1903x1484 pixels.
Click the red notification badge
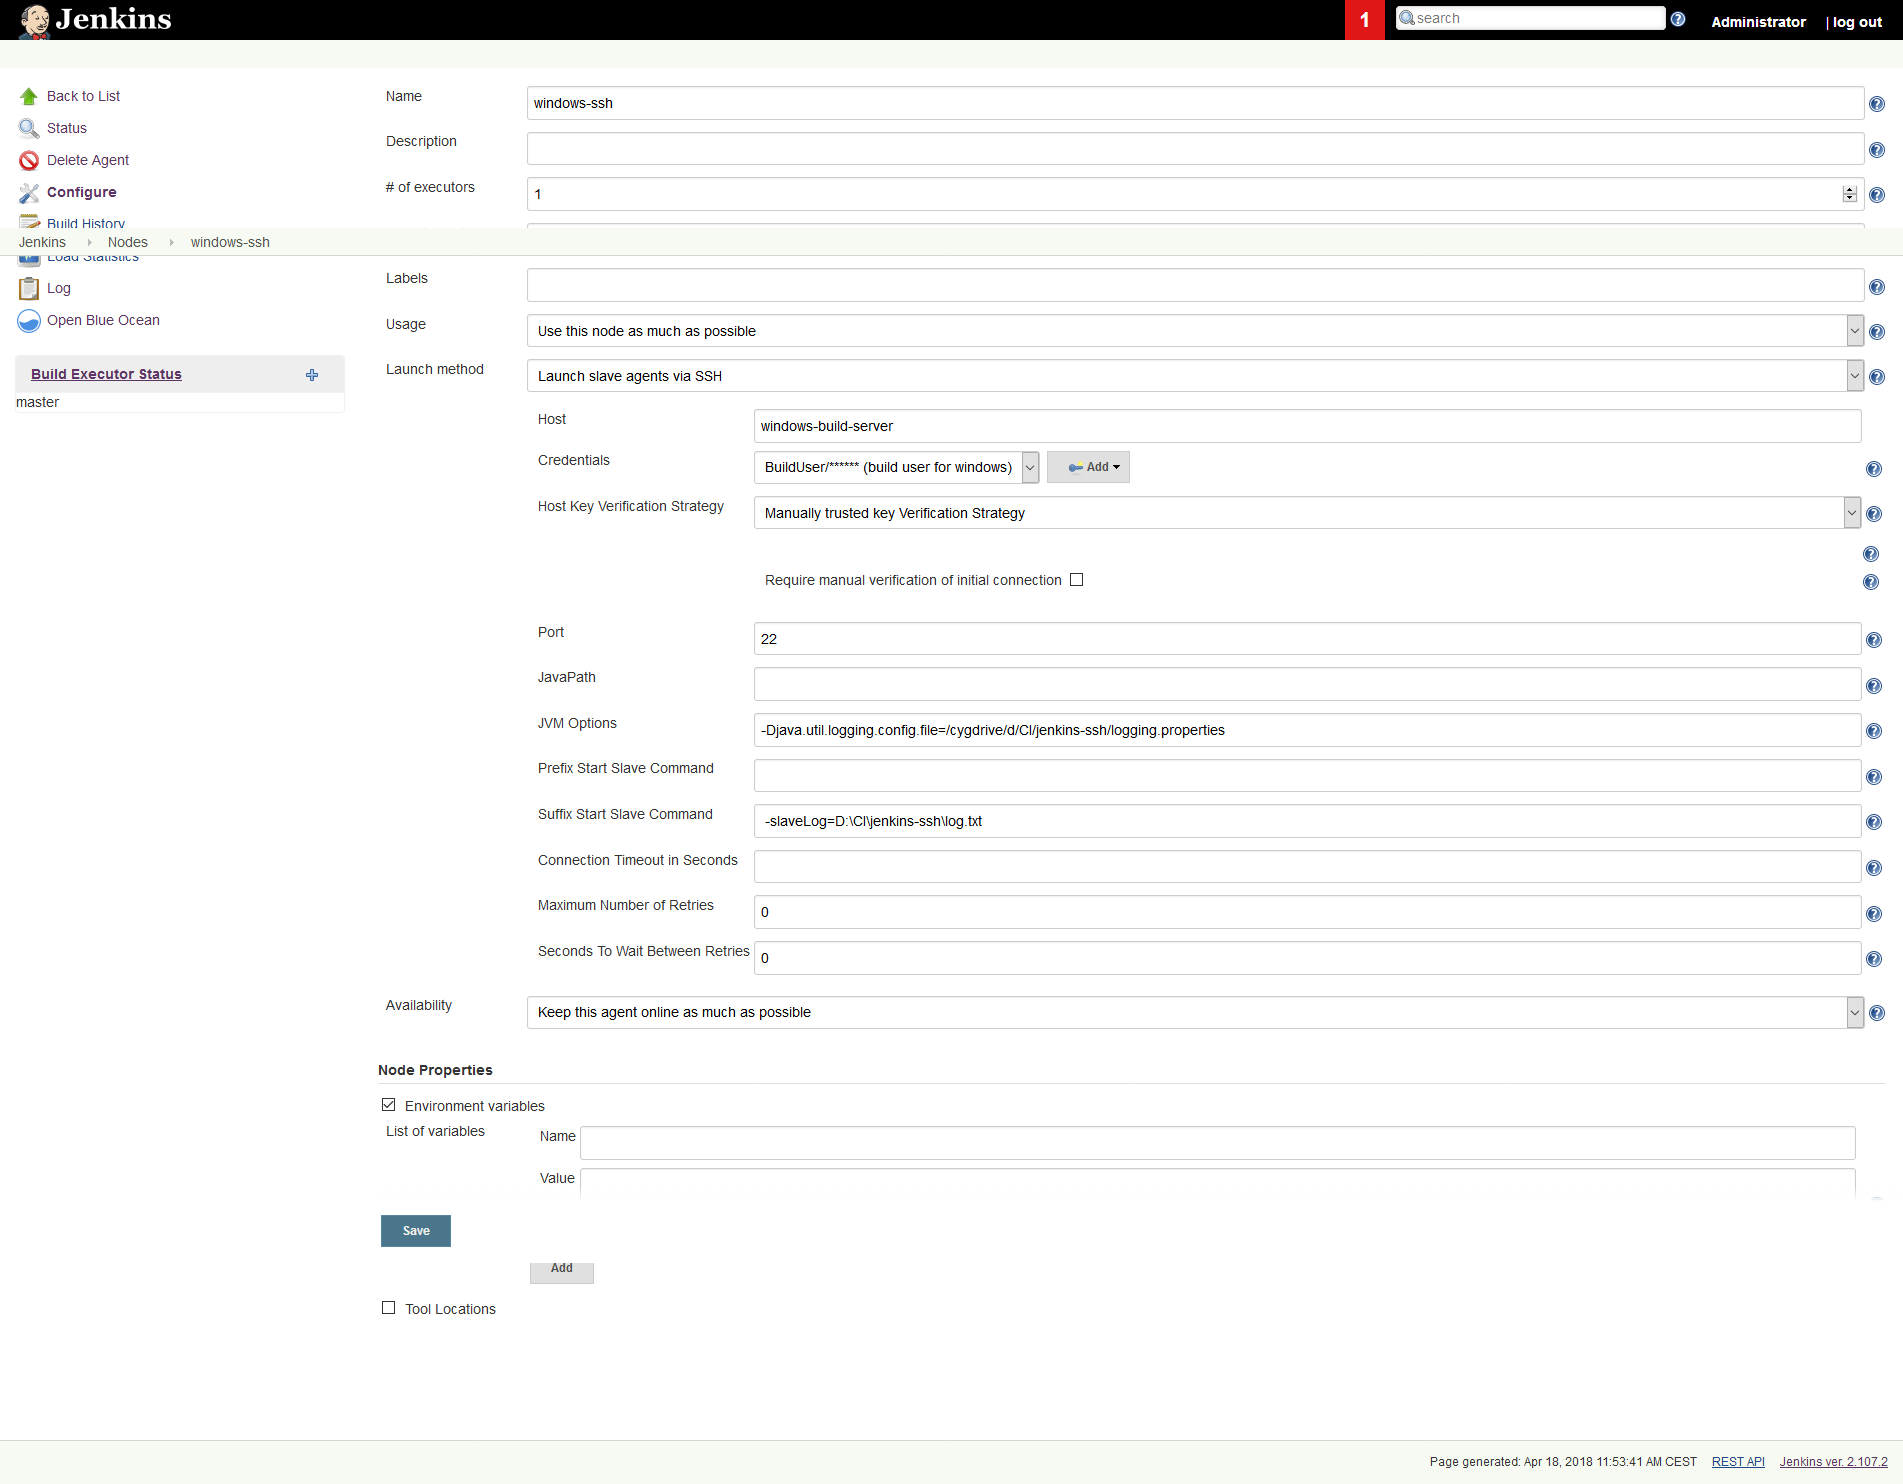point(1364,20)
